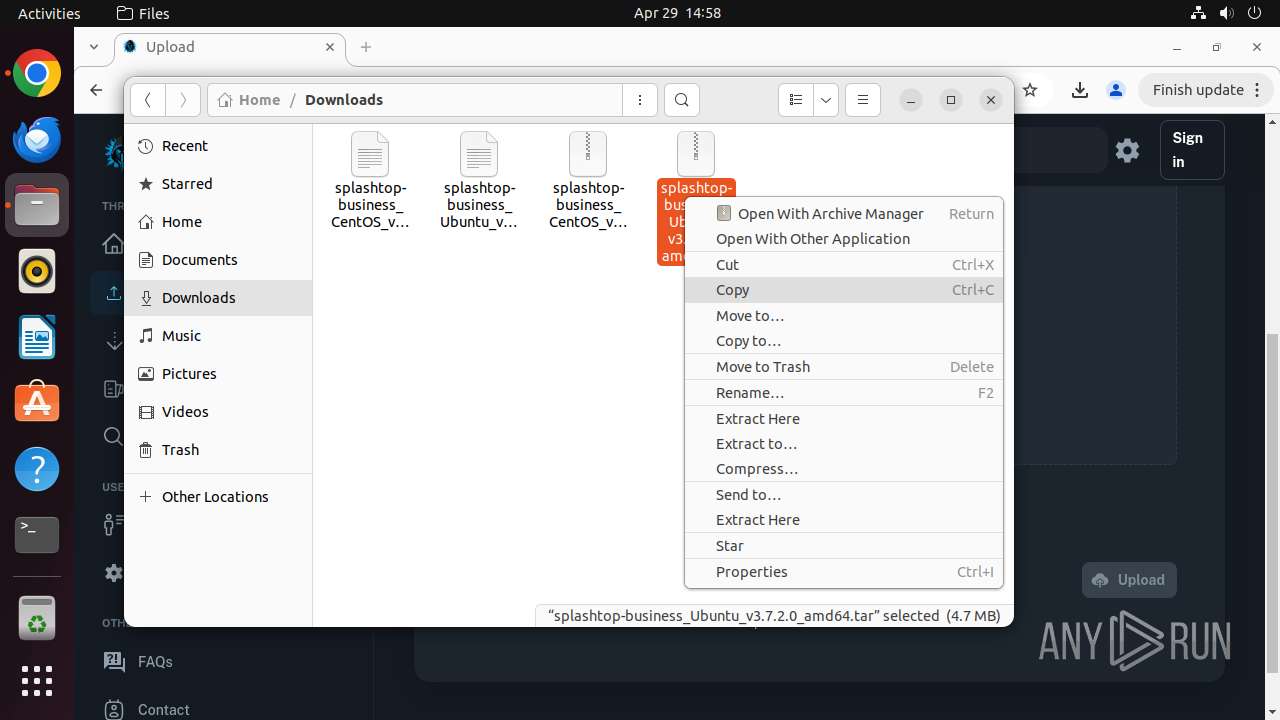Launch Thunderbird mail from the dock
The height and width of the screenshot is (720, 1280).
(x=37, y=139)
